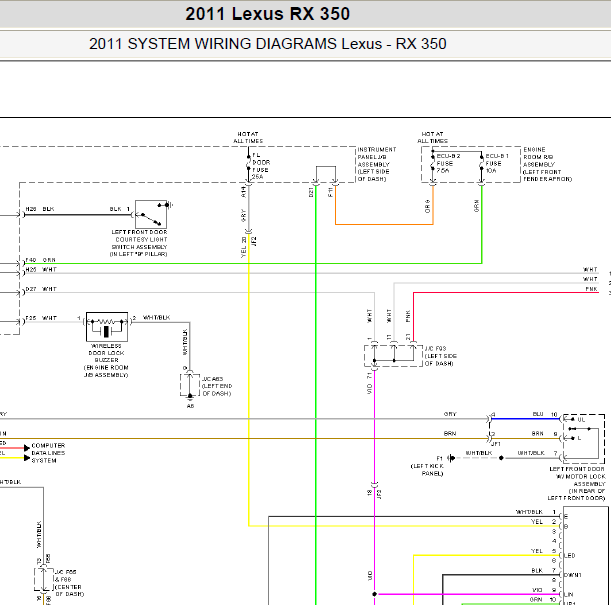Click the ECU-B 2 fuse symbol

pyautogui.click(x=433, y=163)
